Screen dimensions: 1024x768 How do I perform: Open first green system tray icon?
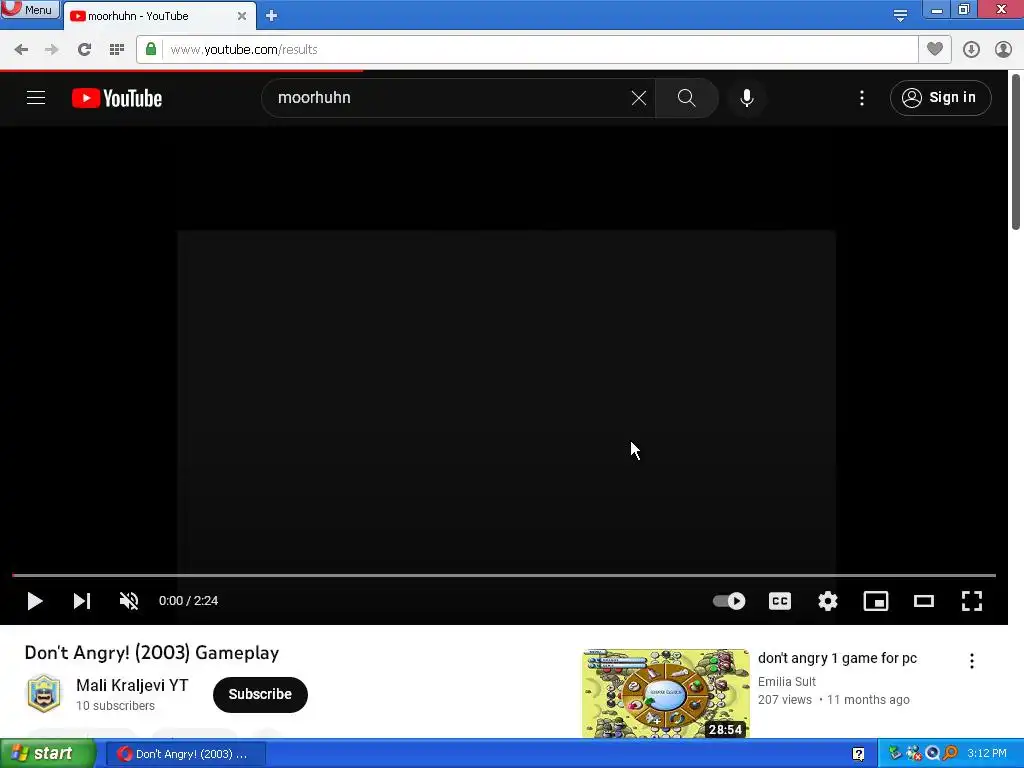(x=895, y=754)
